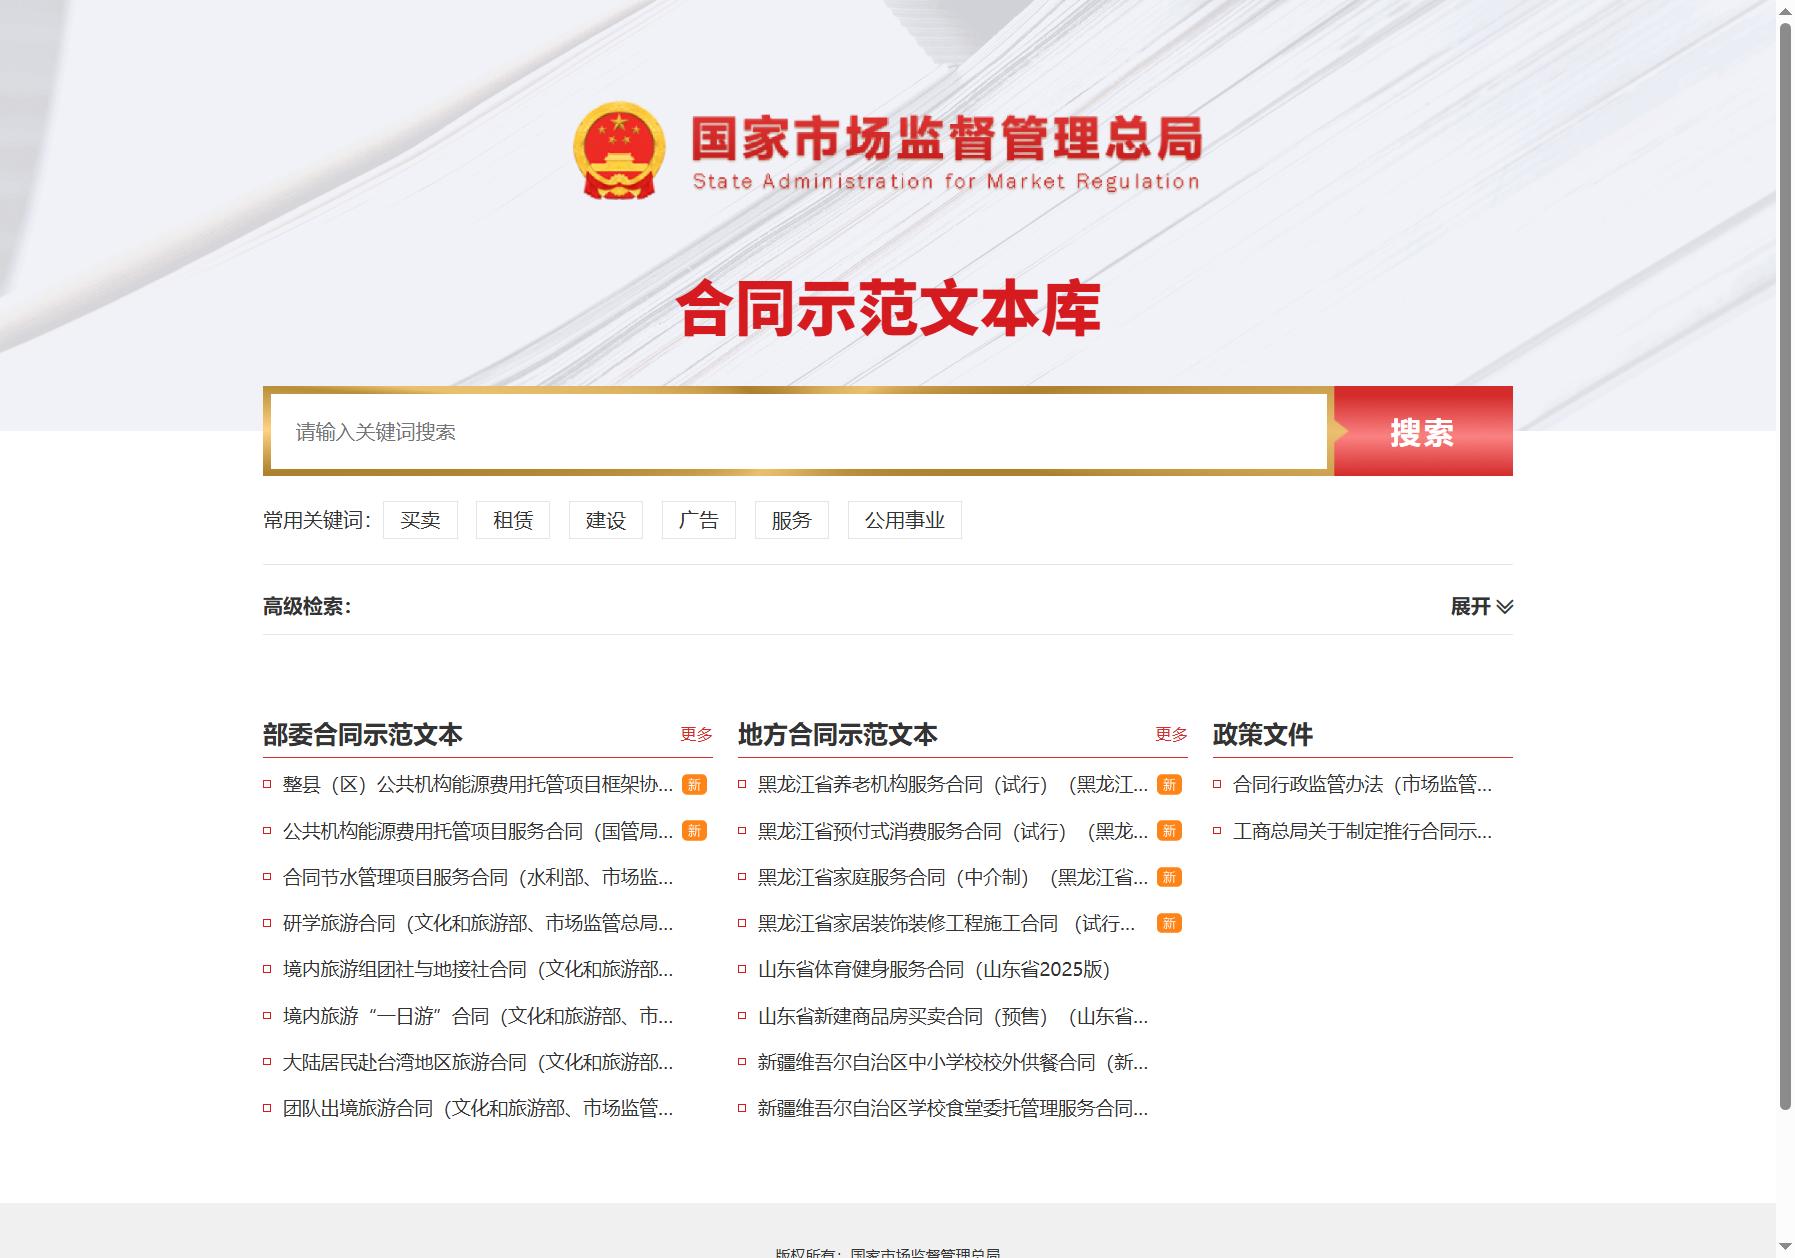Image resolution: width=1795 pixels, height=1258 pixels.
Task: Open 公共机构能源费用托管项目服务合同 link
Action: pyautogui.click(x=478, y=831)
